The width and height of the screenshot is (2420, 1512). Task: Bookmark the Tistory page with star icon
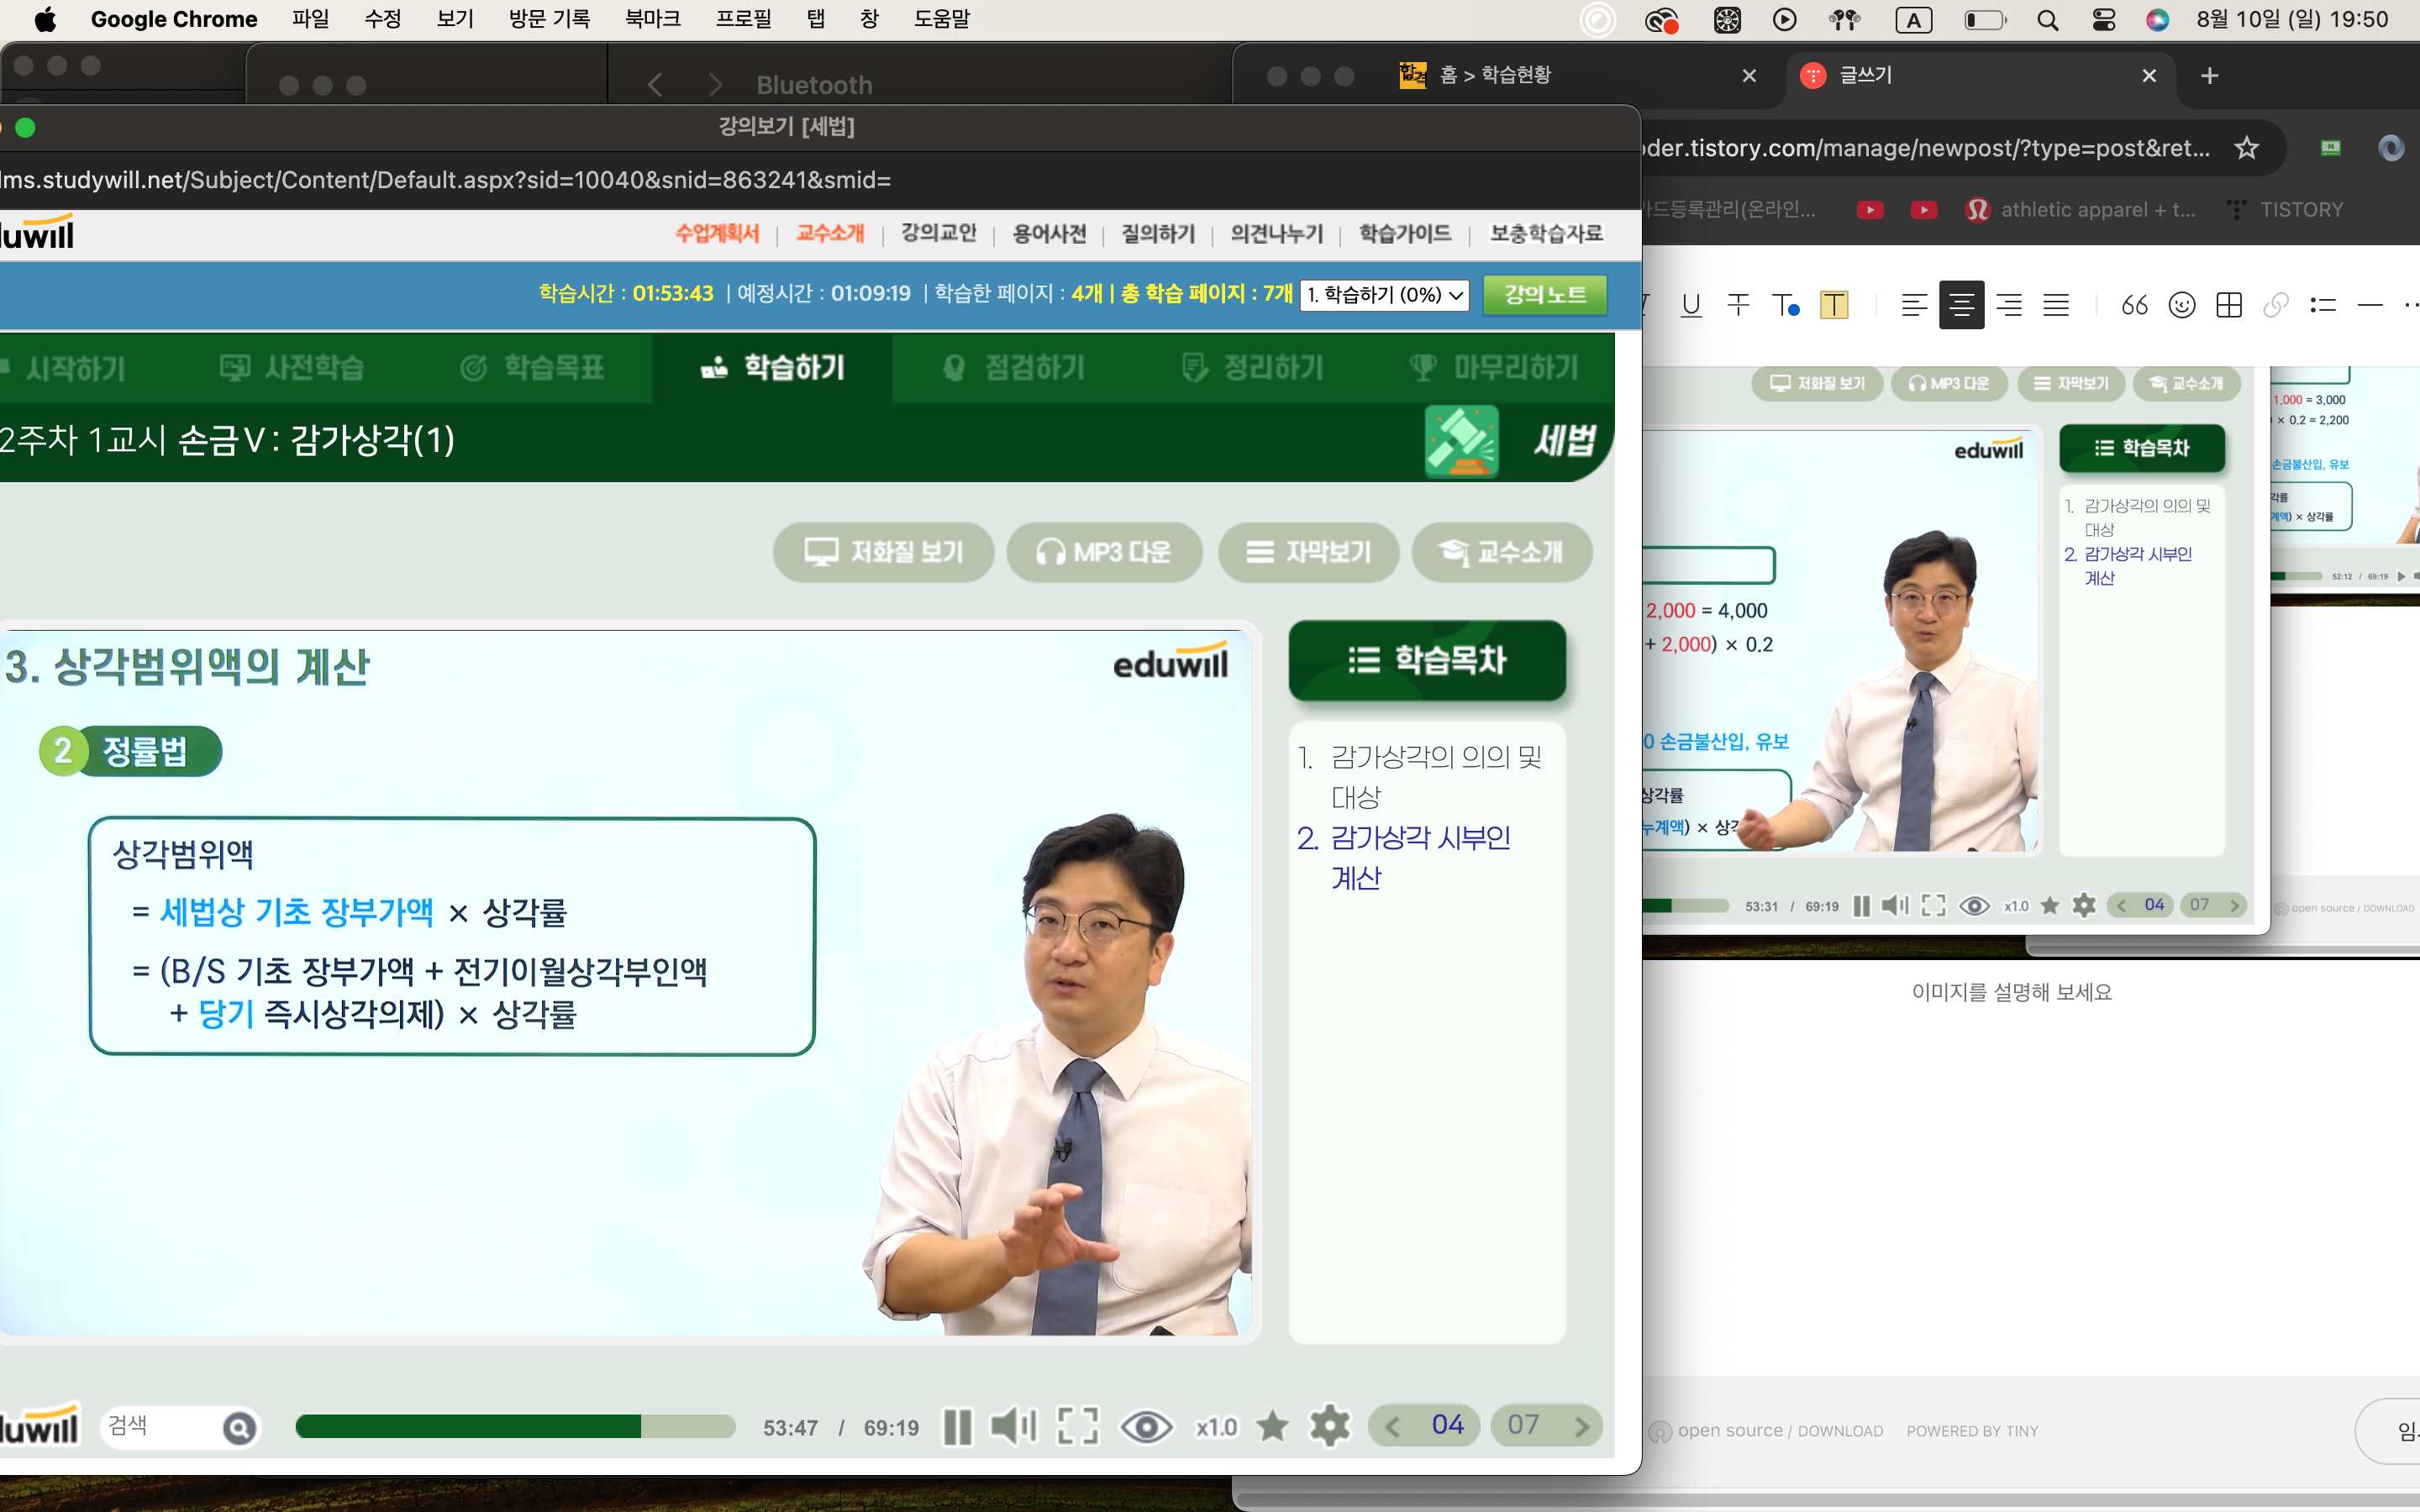2247,148
